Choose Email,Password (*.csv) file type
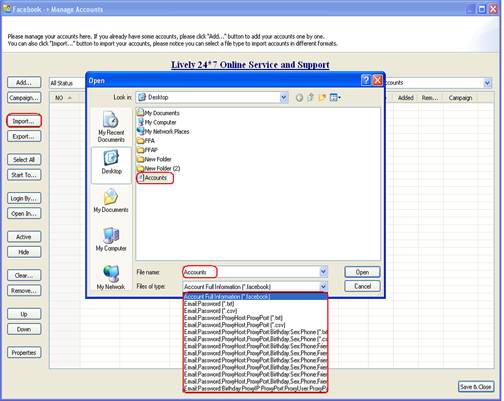The width and height of the screenshot is (504, 401). [x=255, y=311]
